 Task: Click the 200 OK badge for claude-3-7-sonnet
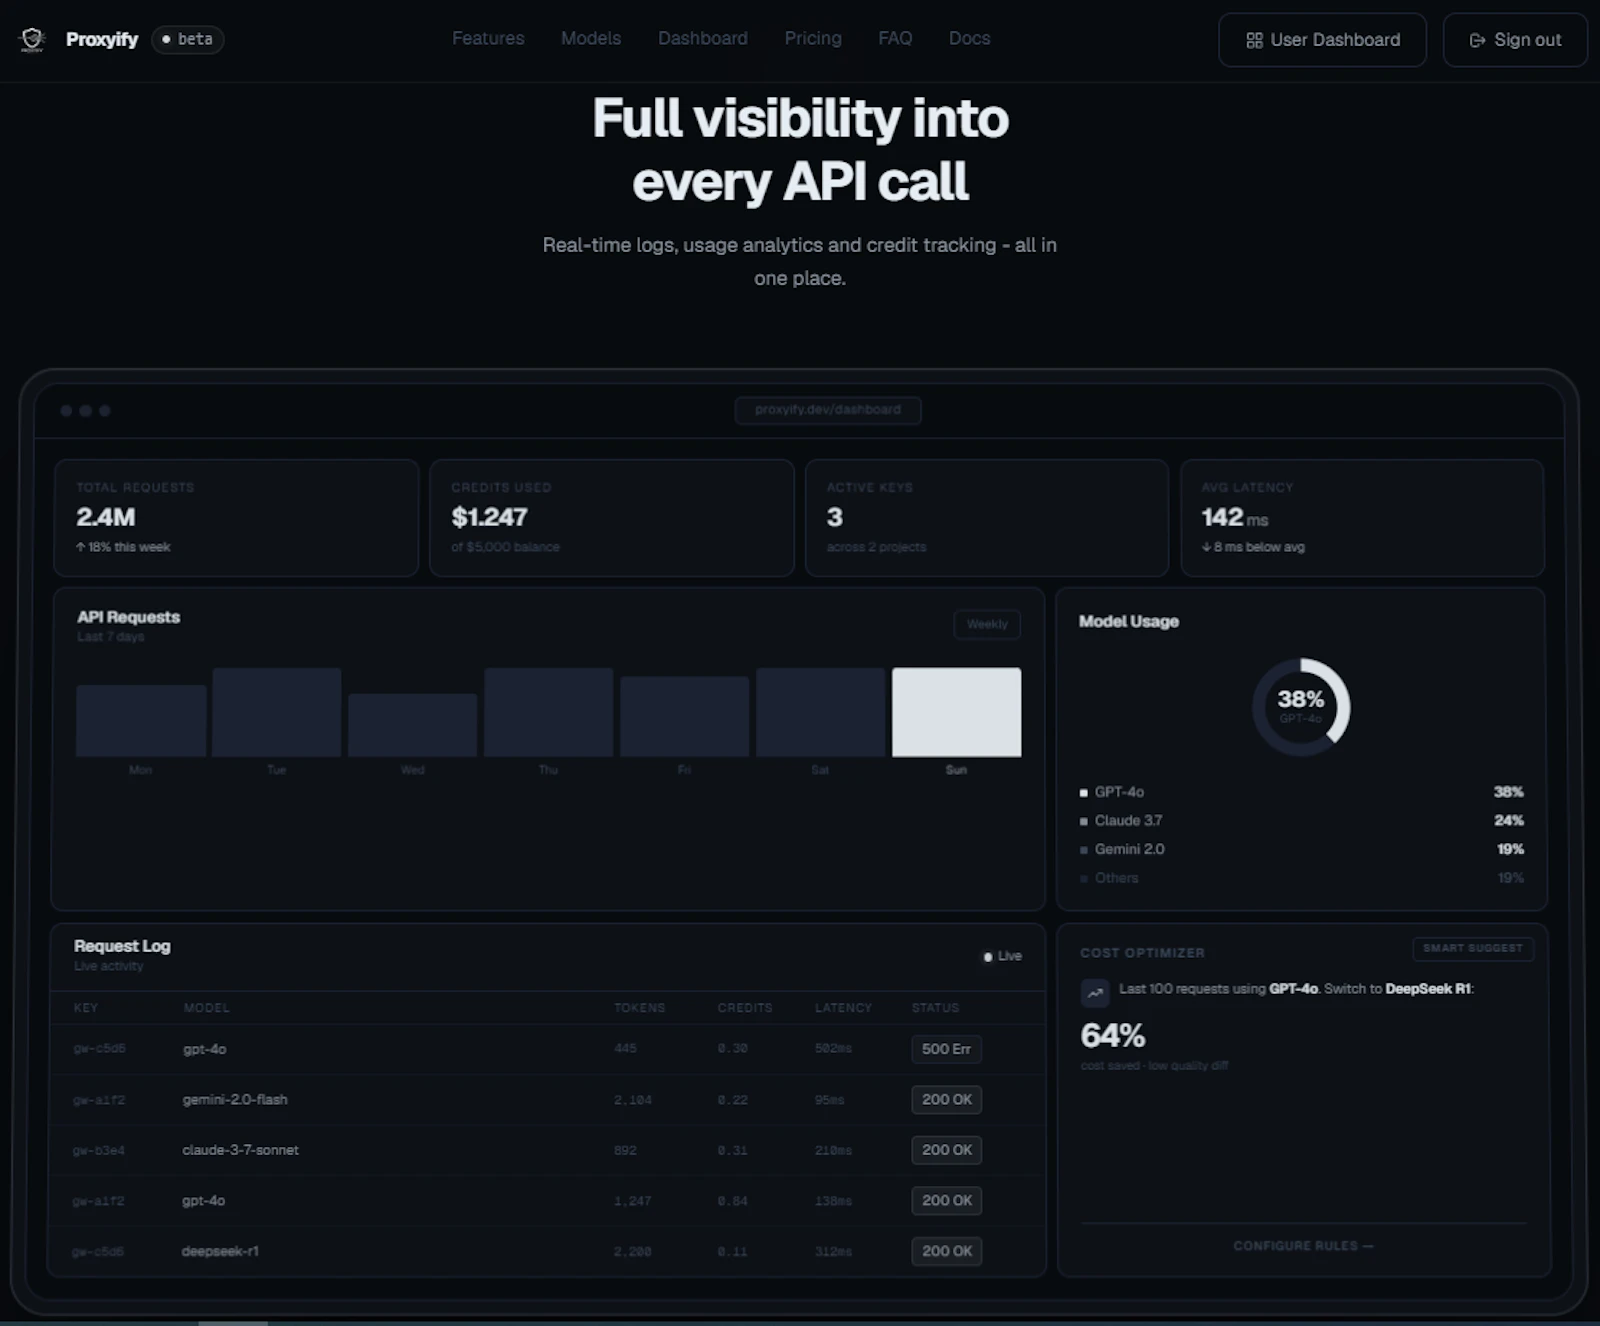pos(946,1150)
